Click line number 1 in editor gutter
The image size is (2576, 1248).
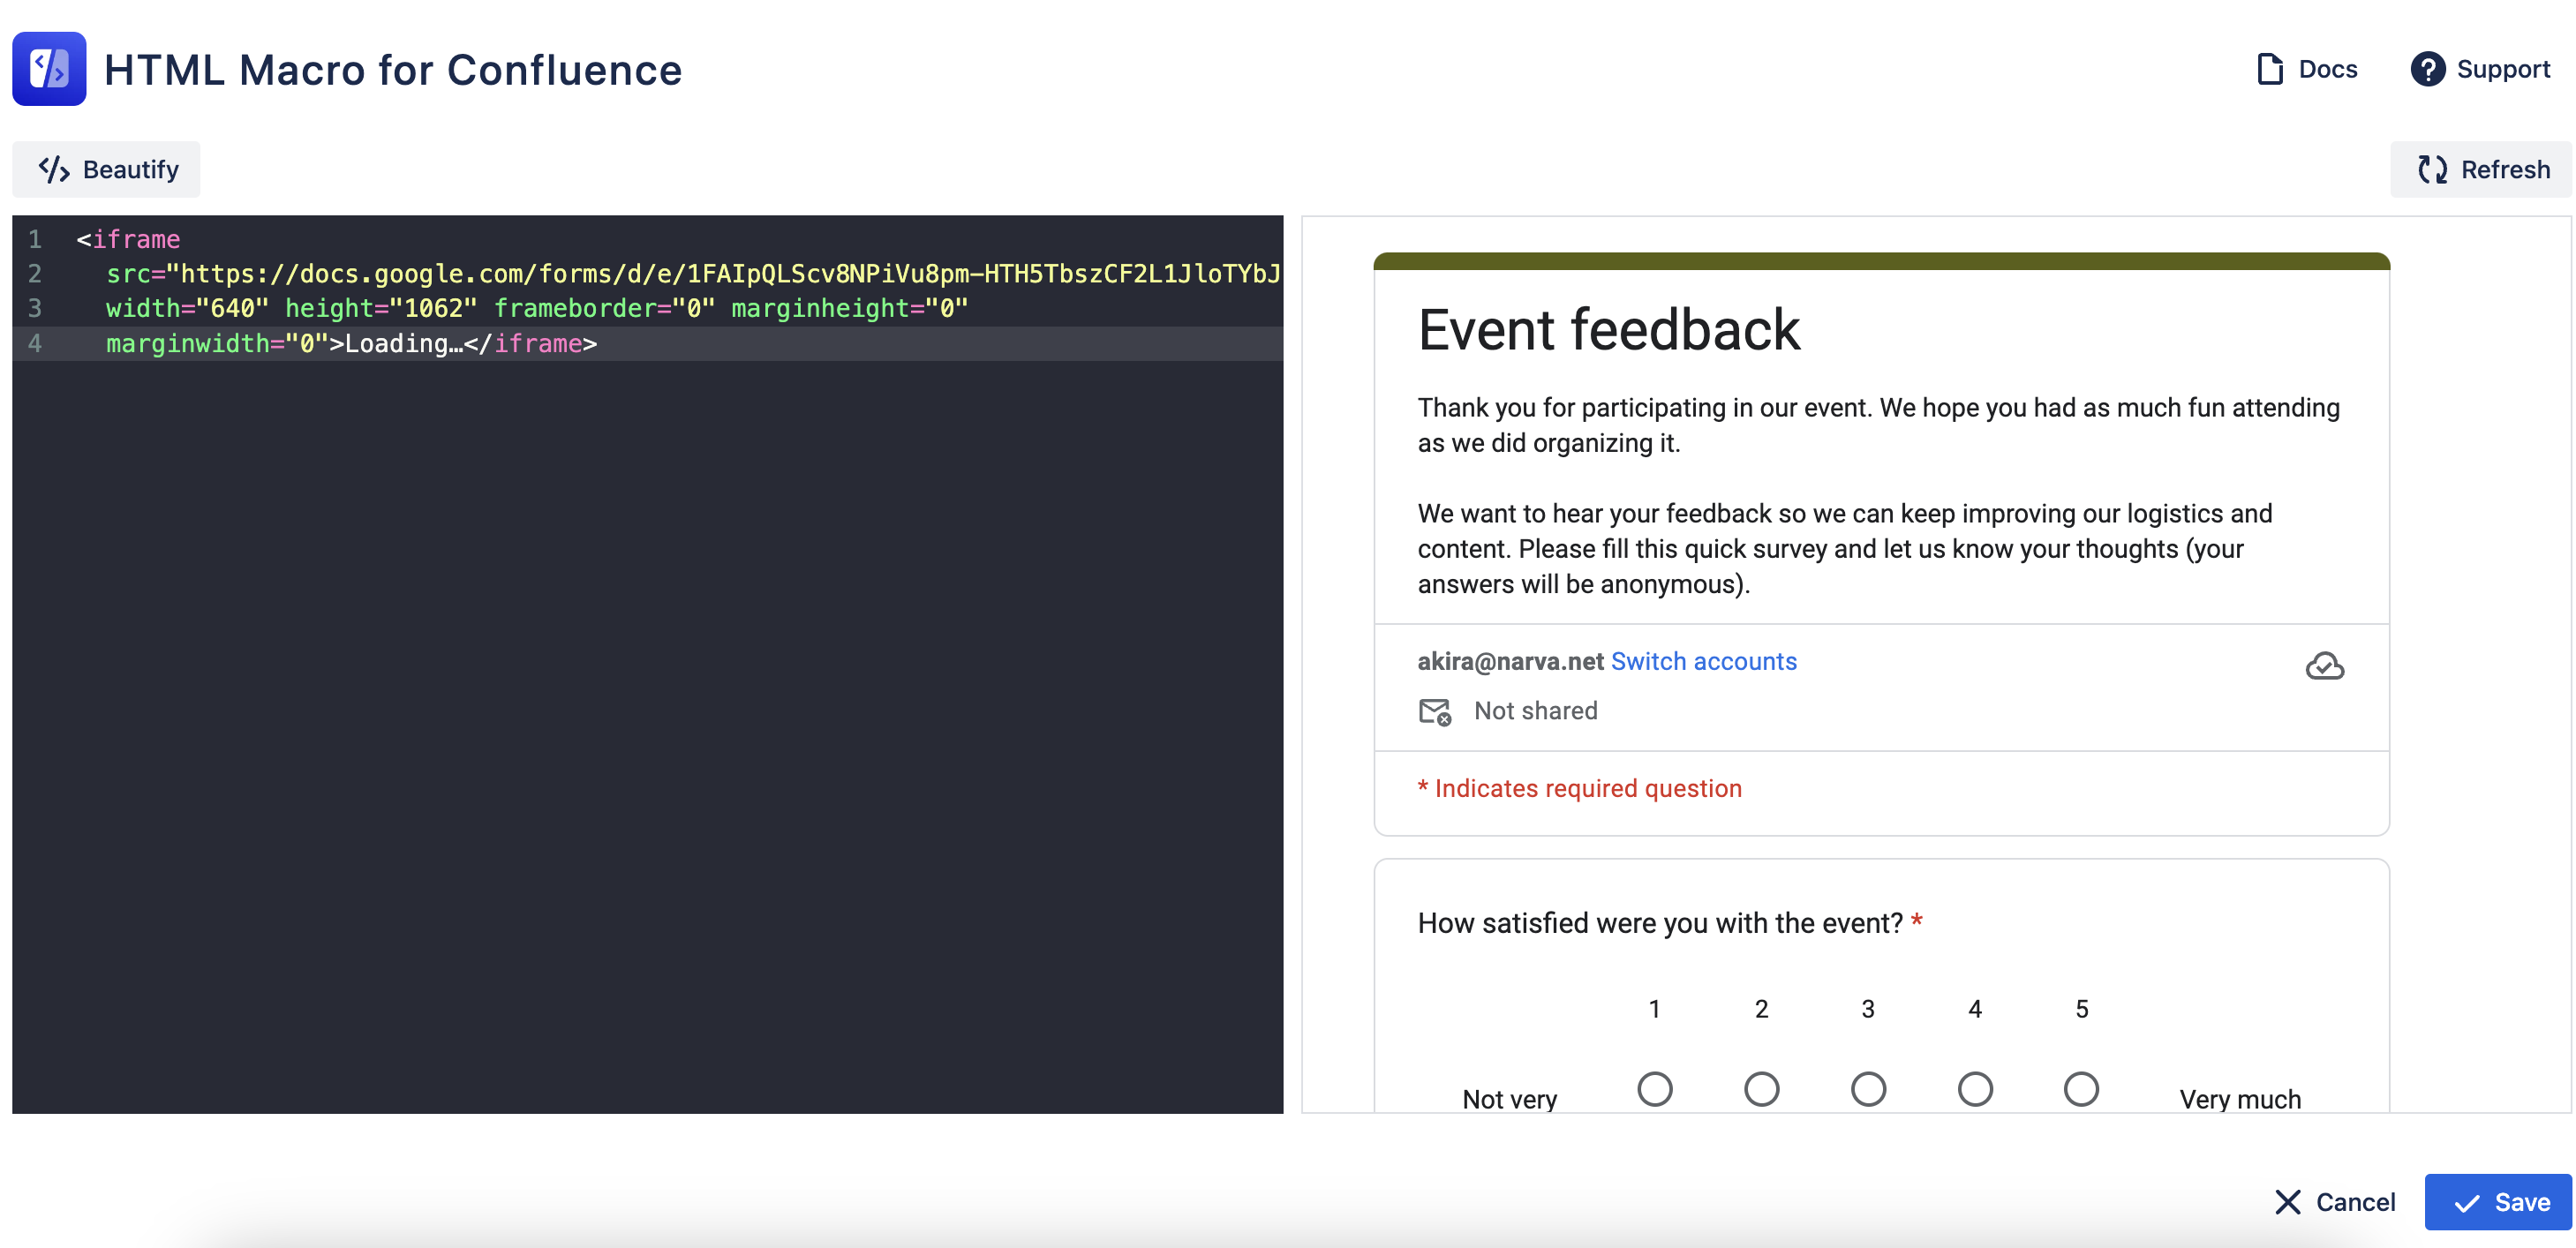[35, 239]
